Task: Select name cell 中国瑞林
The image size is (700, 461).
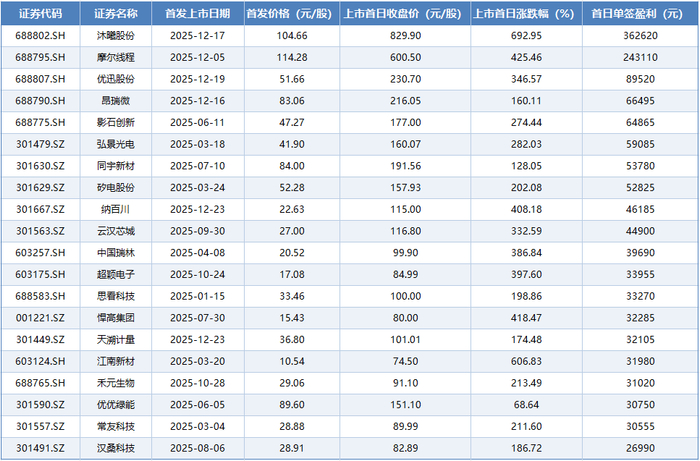Action: coord(116,253)
